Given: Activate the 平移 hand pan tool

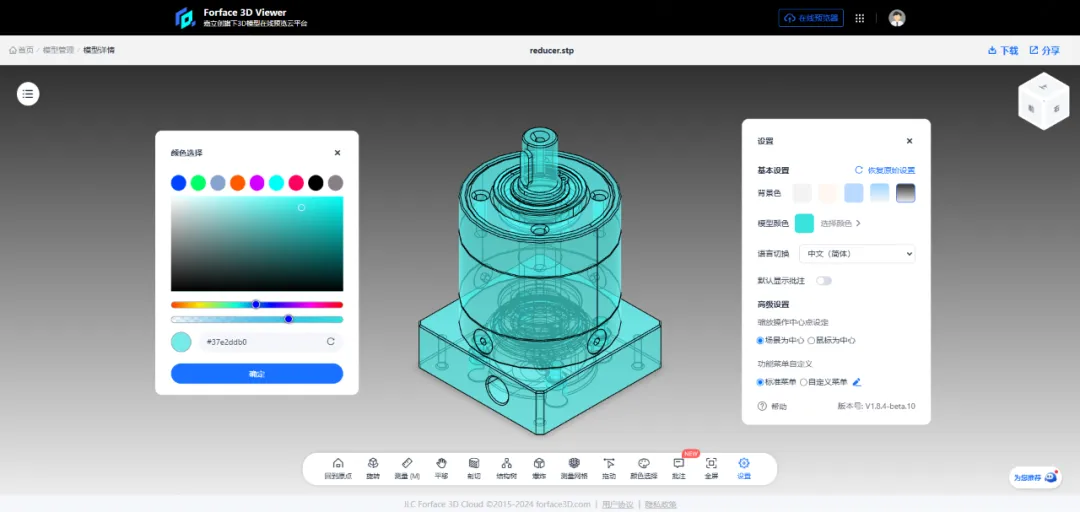Looking at the screenshot, I should tap(441, 464).
